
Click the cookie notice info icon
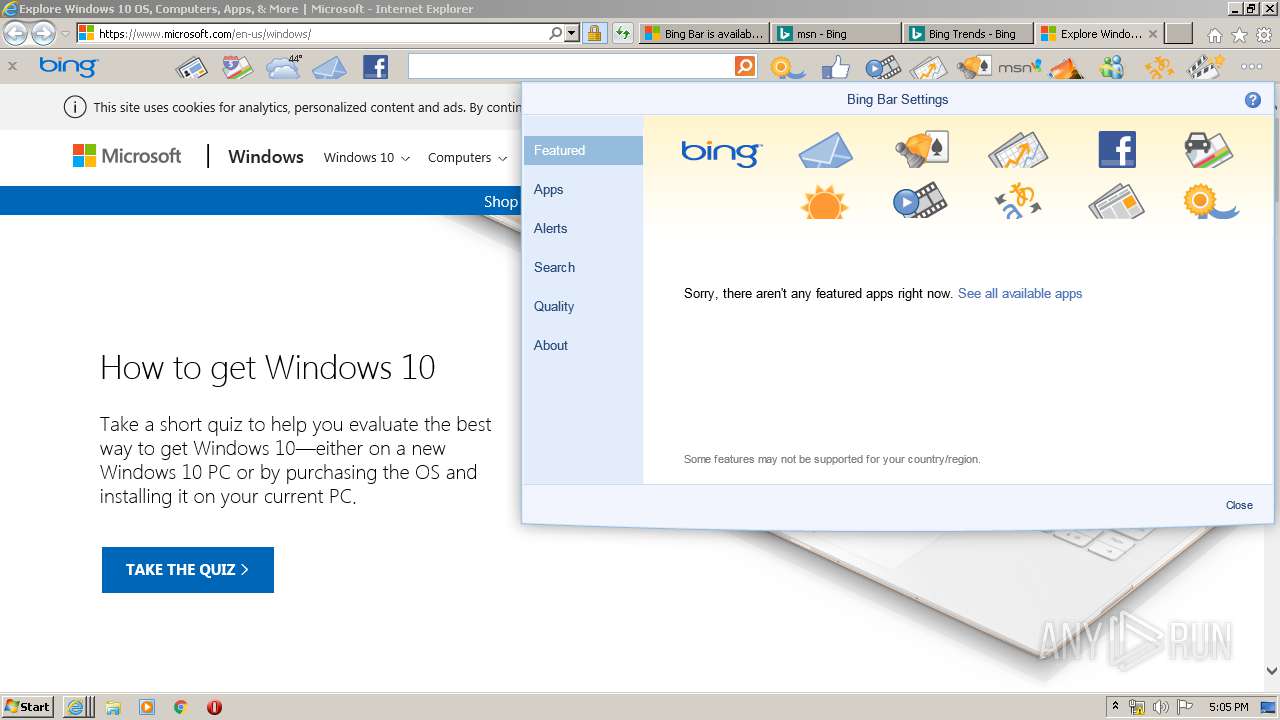coord(74,107)
